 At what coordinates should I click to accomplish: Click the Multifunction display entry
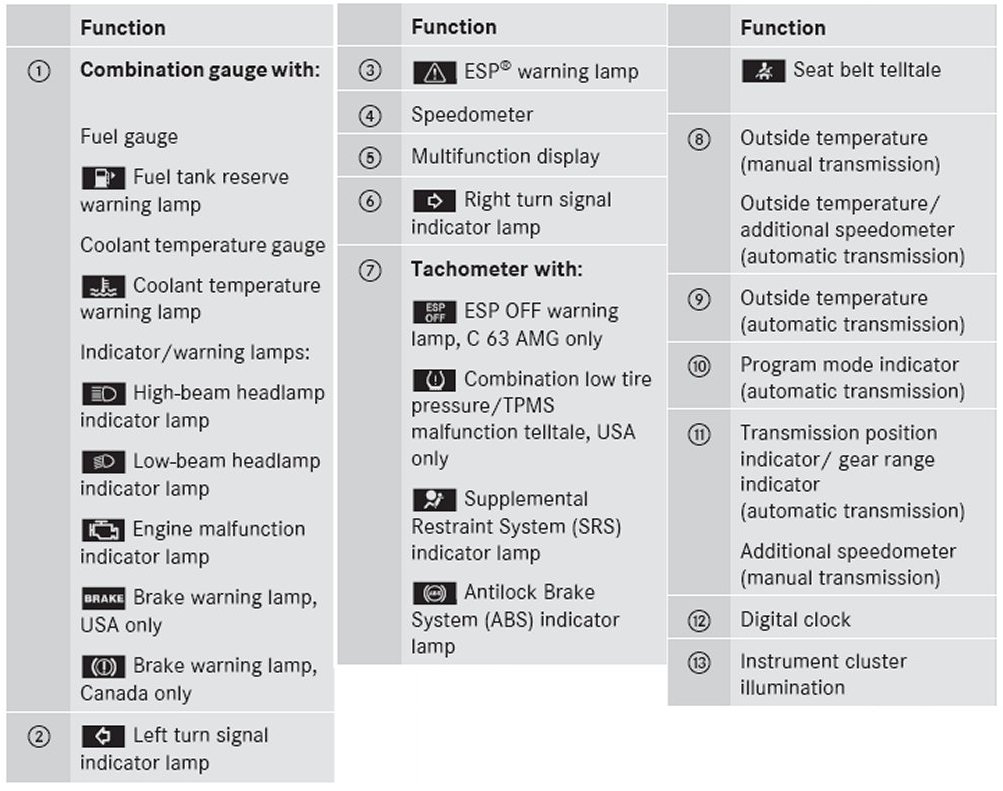(x=505, y=157)
